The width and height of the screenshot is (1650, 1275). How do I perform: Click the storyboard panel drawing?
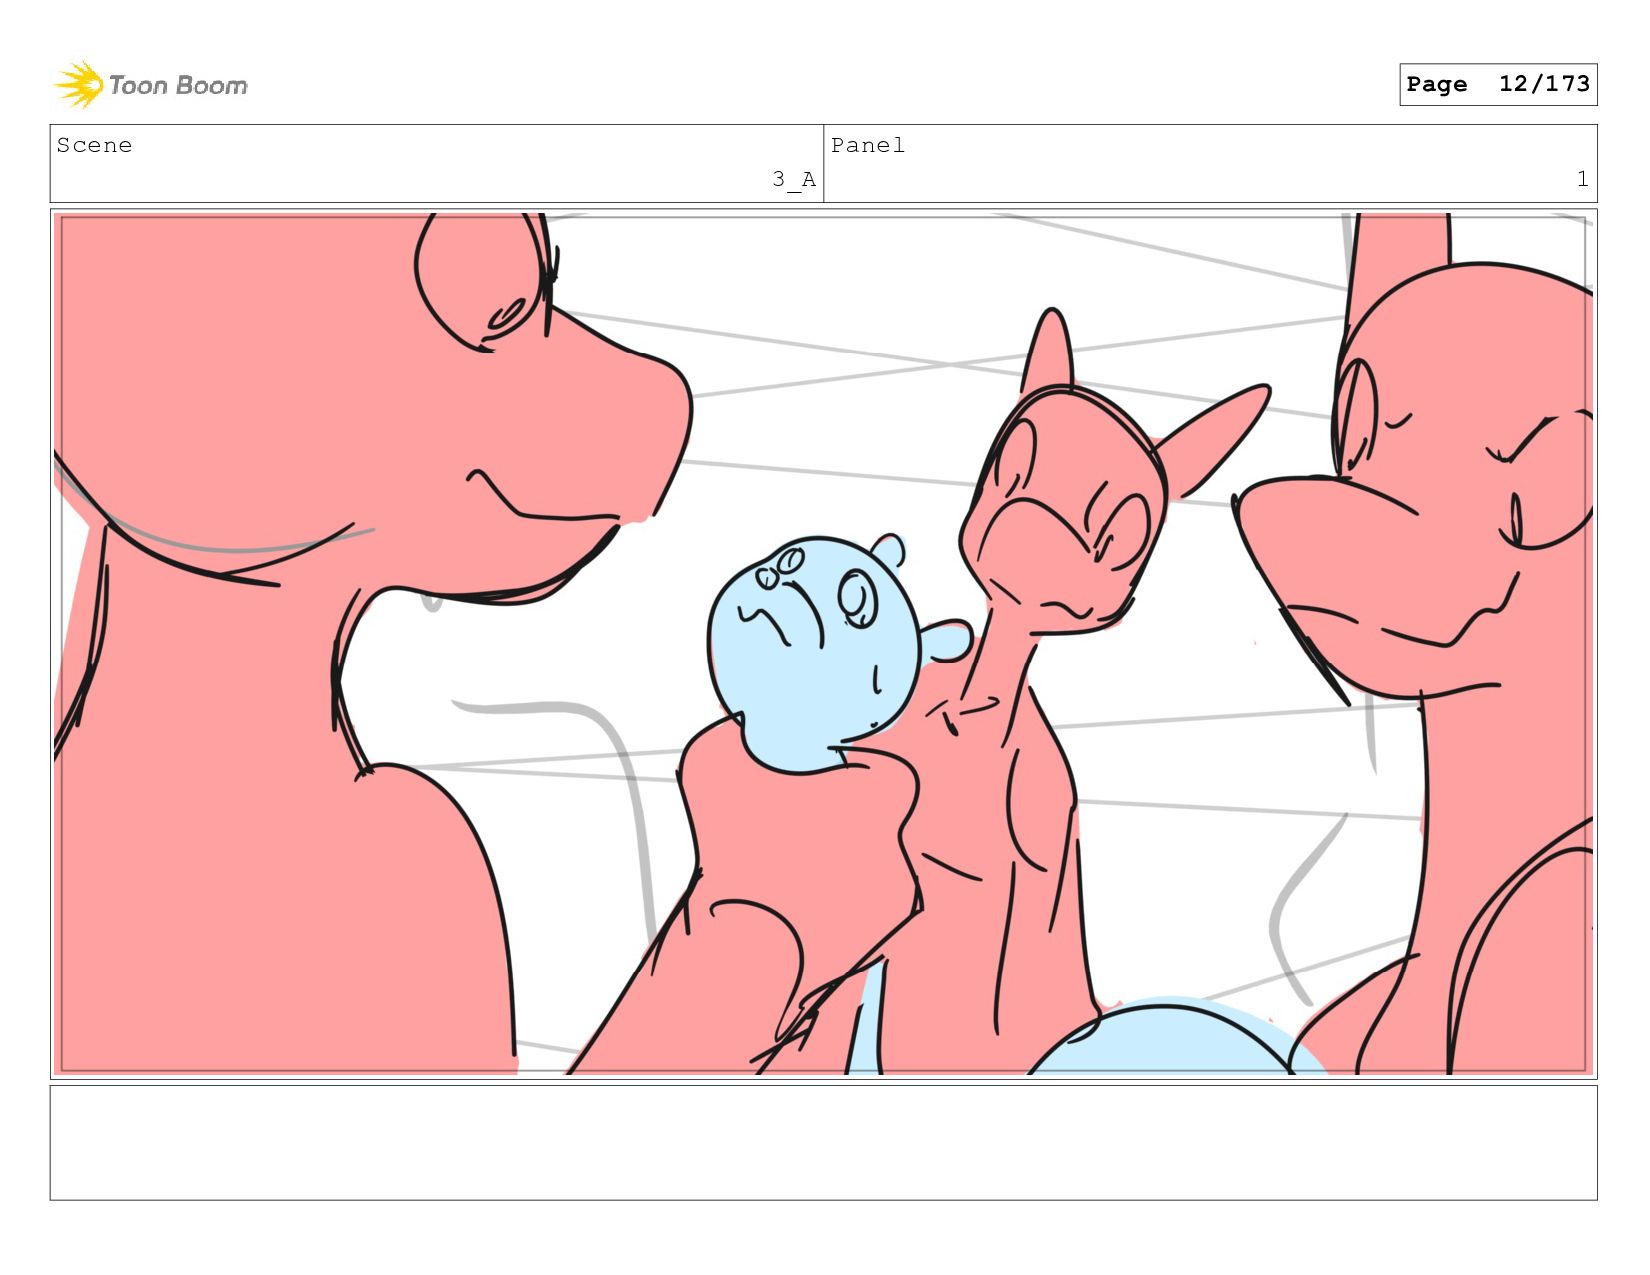[x=823, y=644]
